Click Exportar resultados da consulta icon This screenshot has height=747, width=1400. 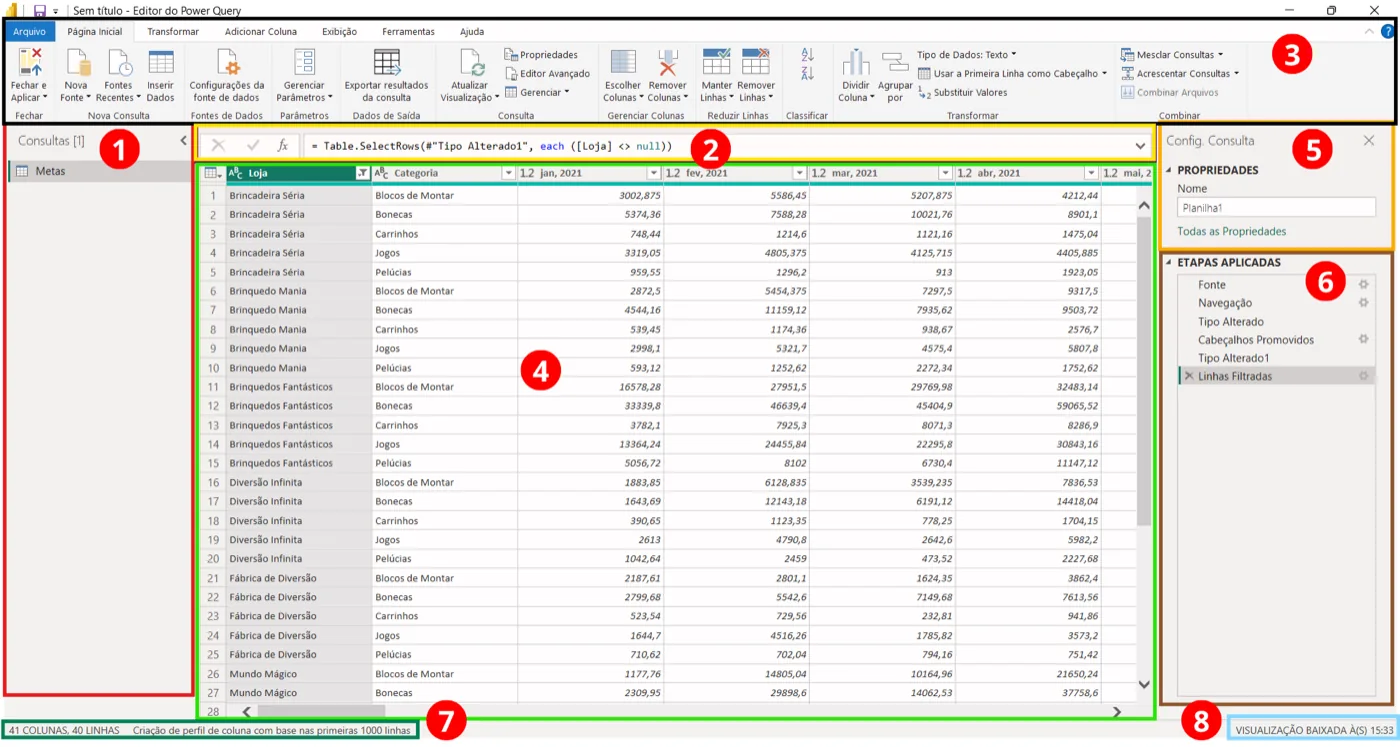tap(386, 62)
